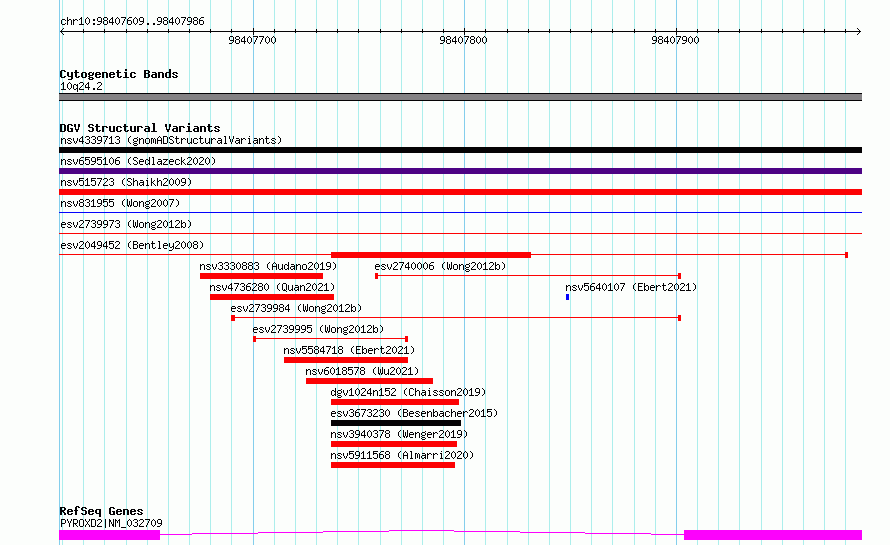Click the 98407900 ruler position label

[675, 40]
